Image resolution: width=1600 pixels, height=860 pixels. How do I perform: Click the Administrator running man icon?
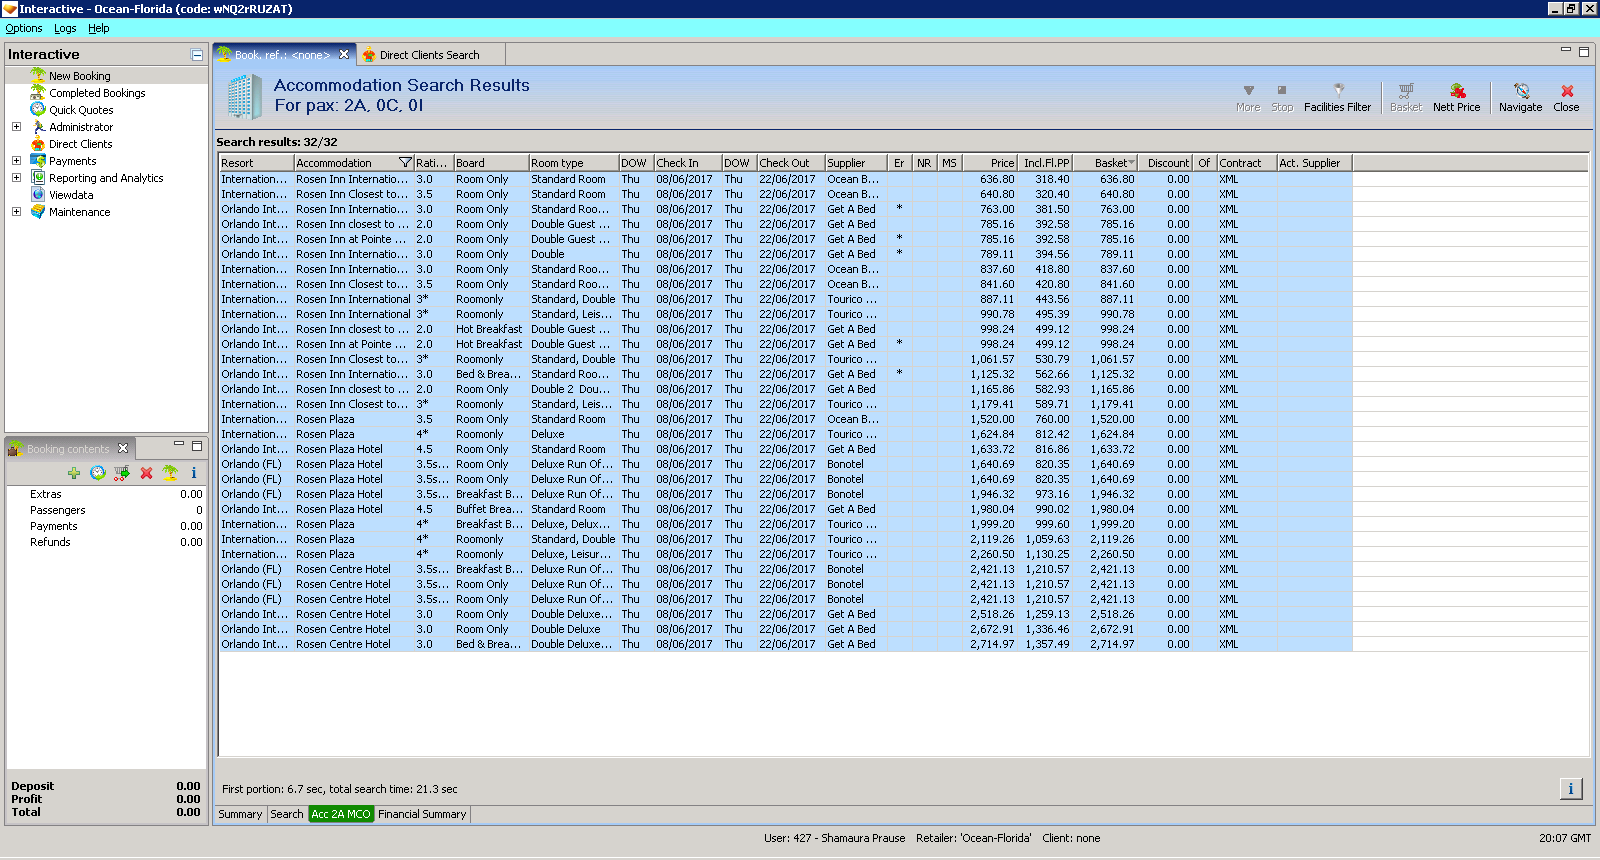coord(38,126)
